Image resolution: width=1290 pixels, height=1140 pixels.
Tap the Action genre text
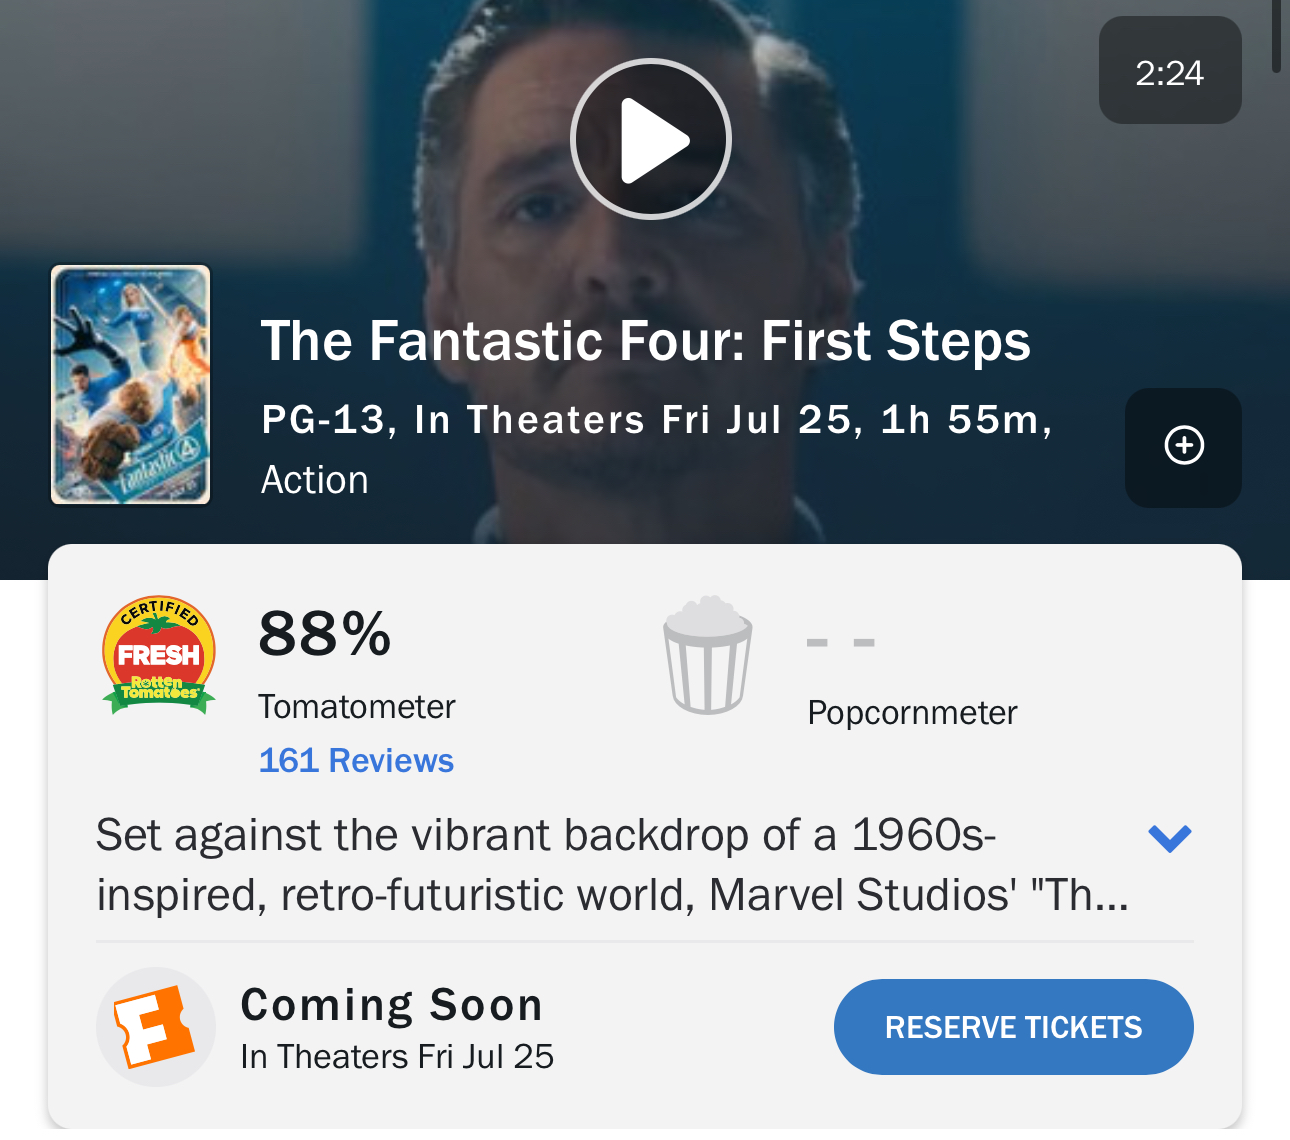click(315, 480)
